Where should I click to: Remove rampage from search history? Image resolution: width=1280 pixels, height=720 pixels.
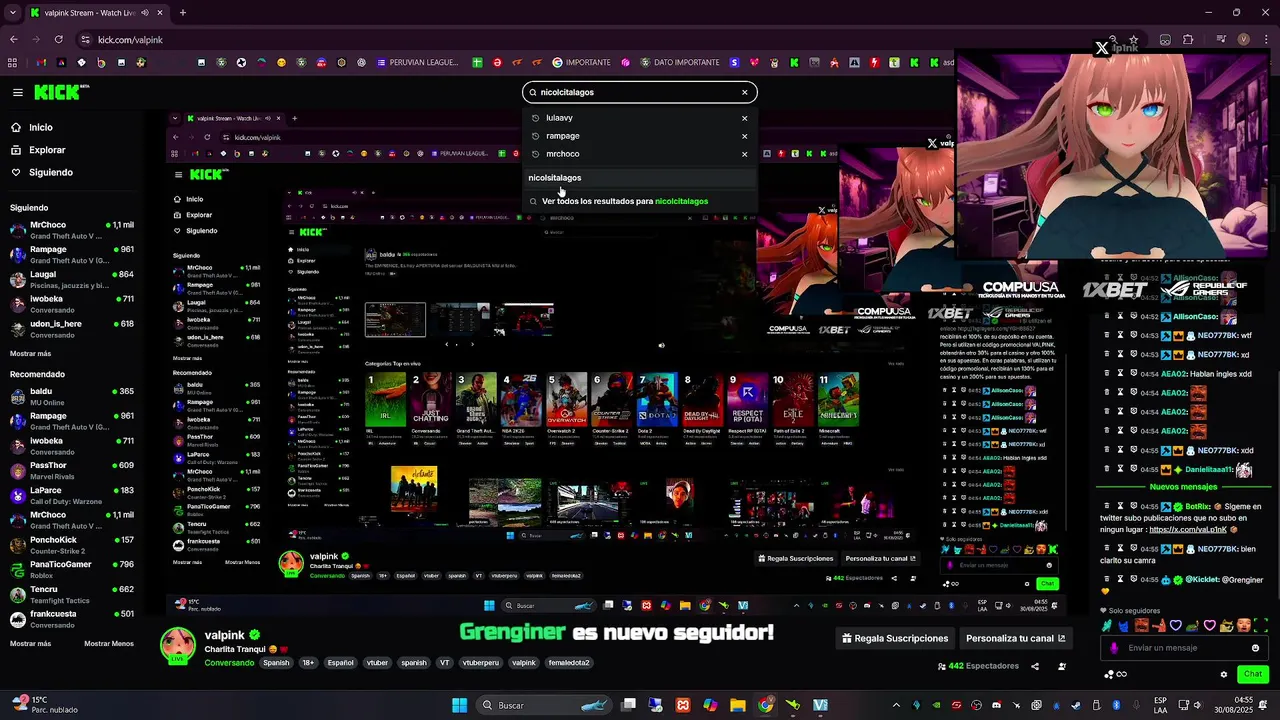point(744,136)
